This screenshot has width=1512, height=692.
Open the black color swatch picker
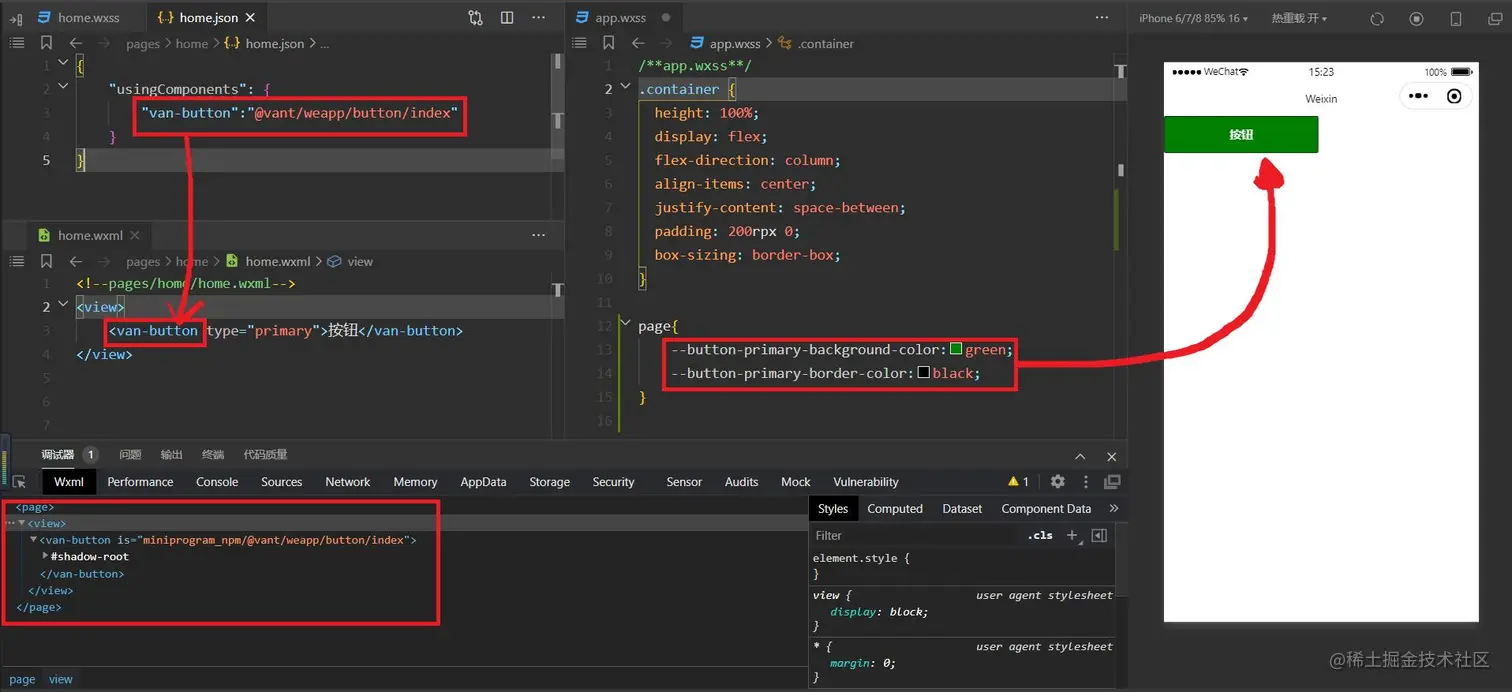pyautogui.click(x=924, y=372)
